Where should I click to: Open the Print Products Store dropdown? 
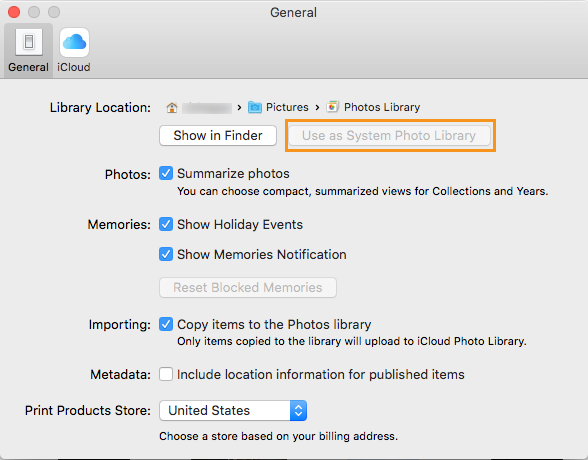(x=233, y=411)
